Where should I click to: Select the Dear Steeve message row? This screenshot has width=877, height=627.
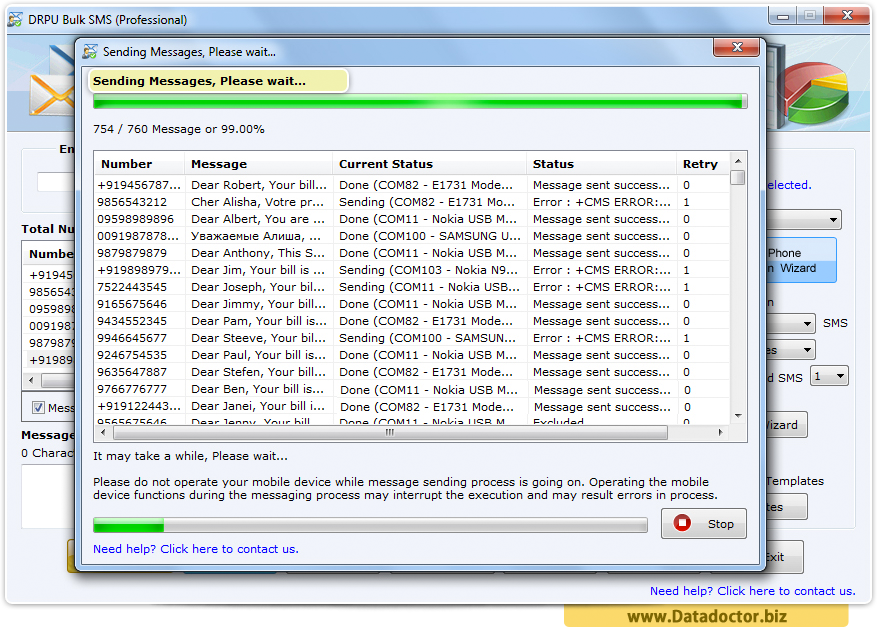(x=412, y=338)
